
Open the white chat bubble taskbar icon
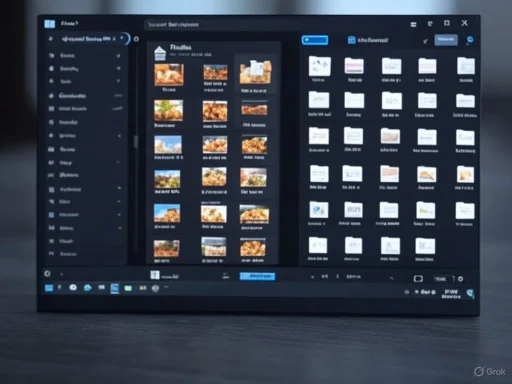click(x=73, y=287)
